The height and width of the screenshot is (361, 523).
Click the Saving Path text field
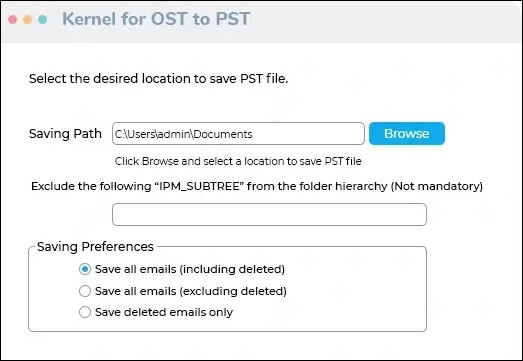tap(238, 133)
